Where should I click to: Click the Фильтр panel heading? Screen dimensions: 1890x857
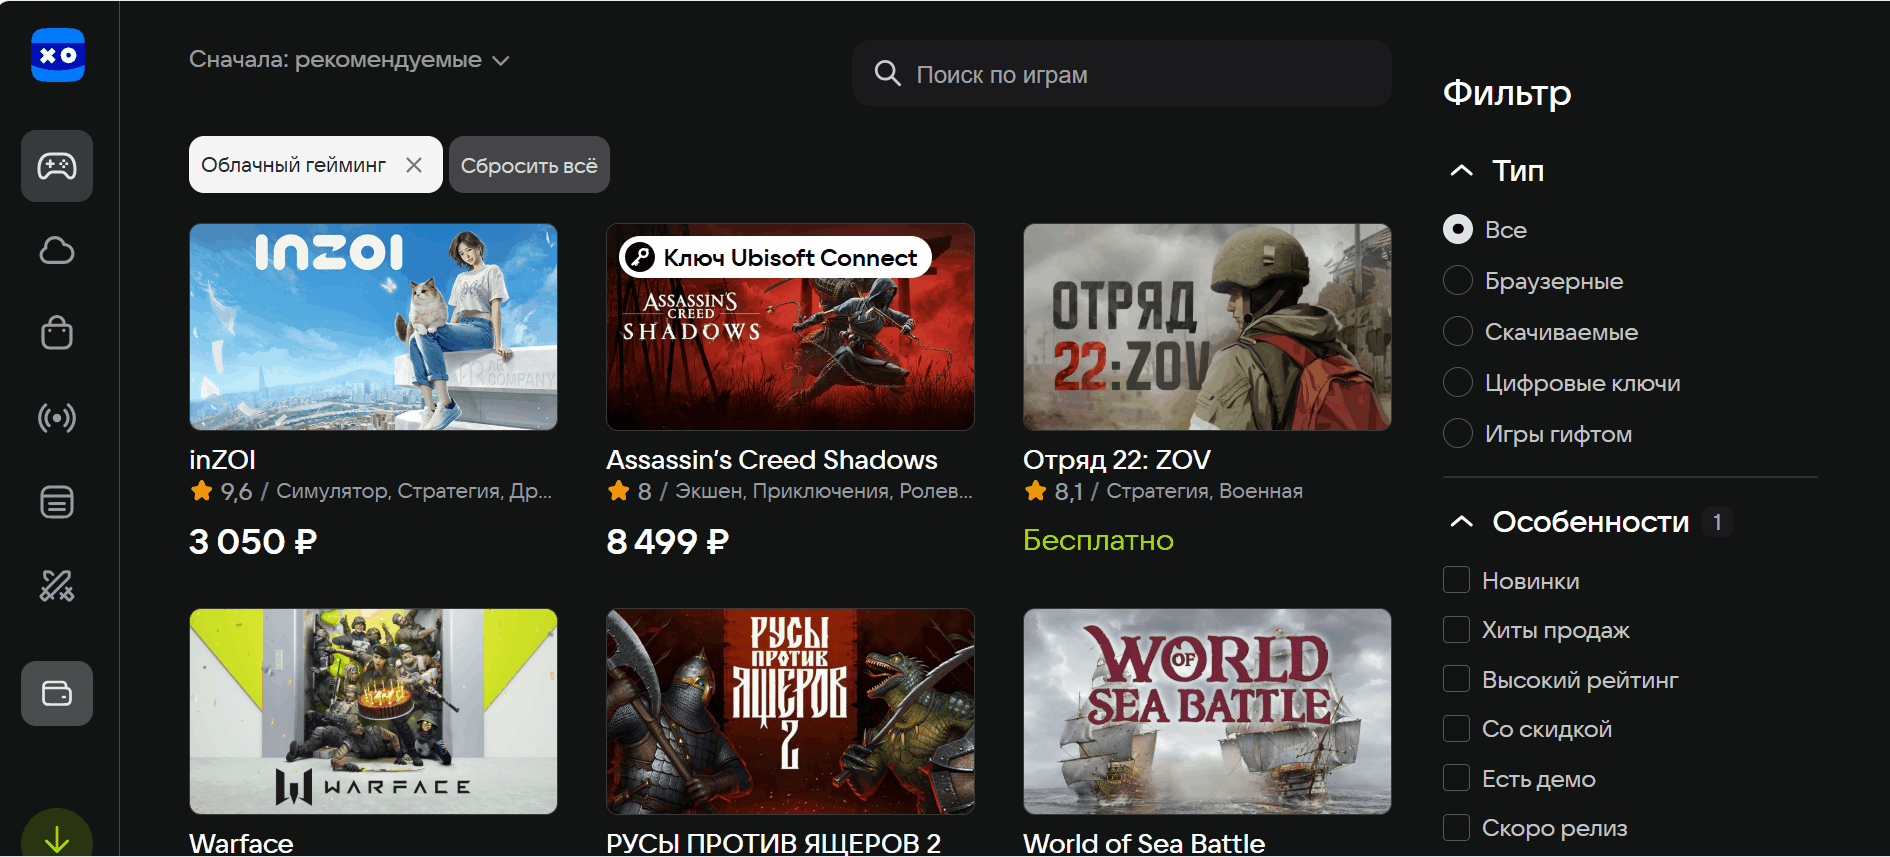tap(1507, 93)
